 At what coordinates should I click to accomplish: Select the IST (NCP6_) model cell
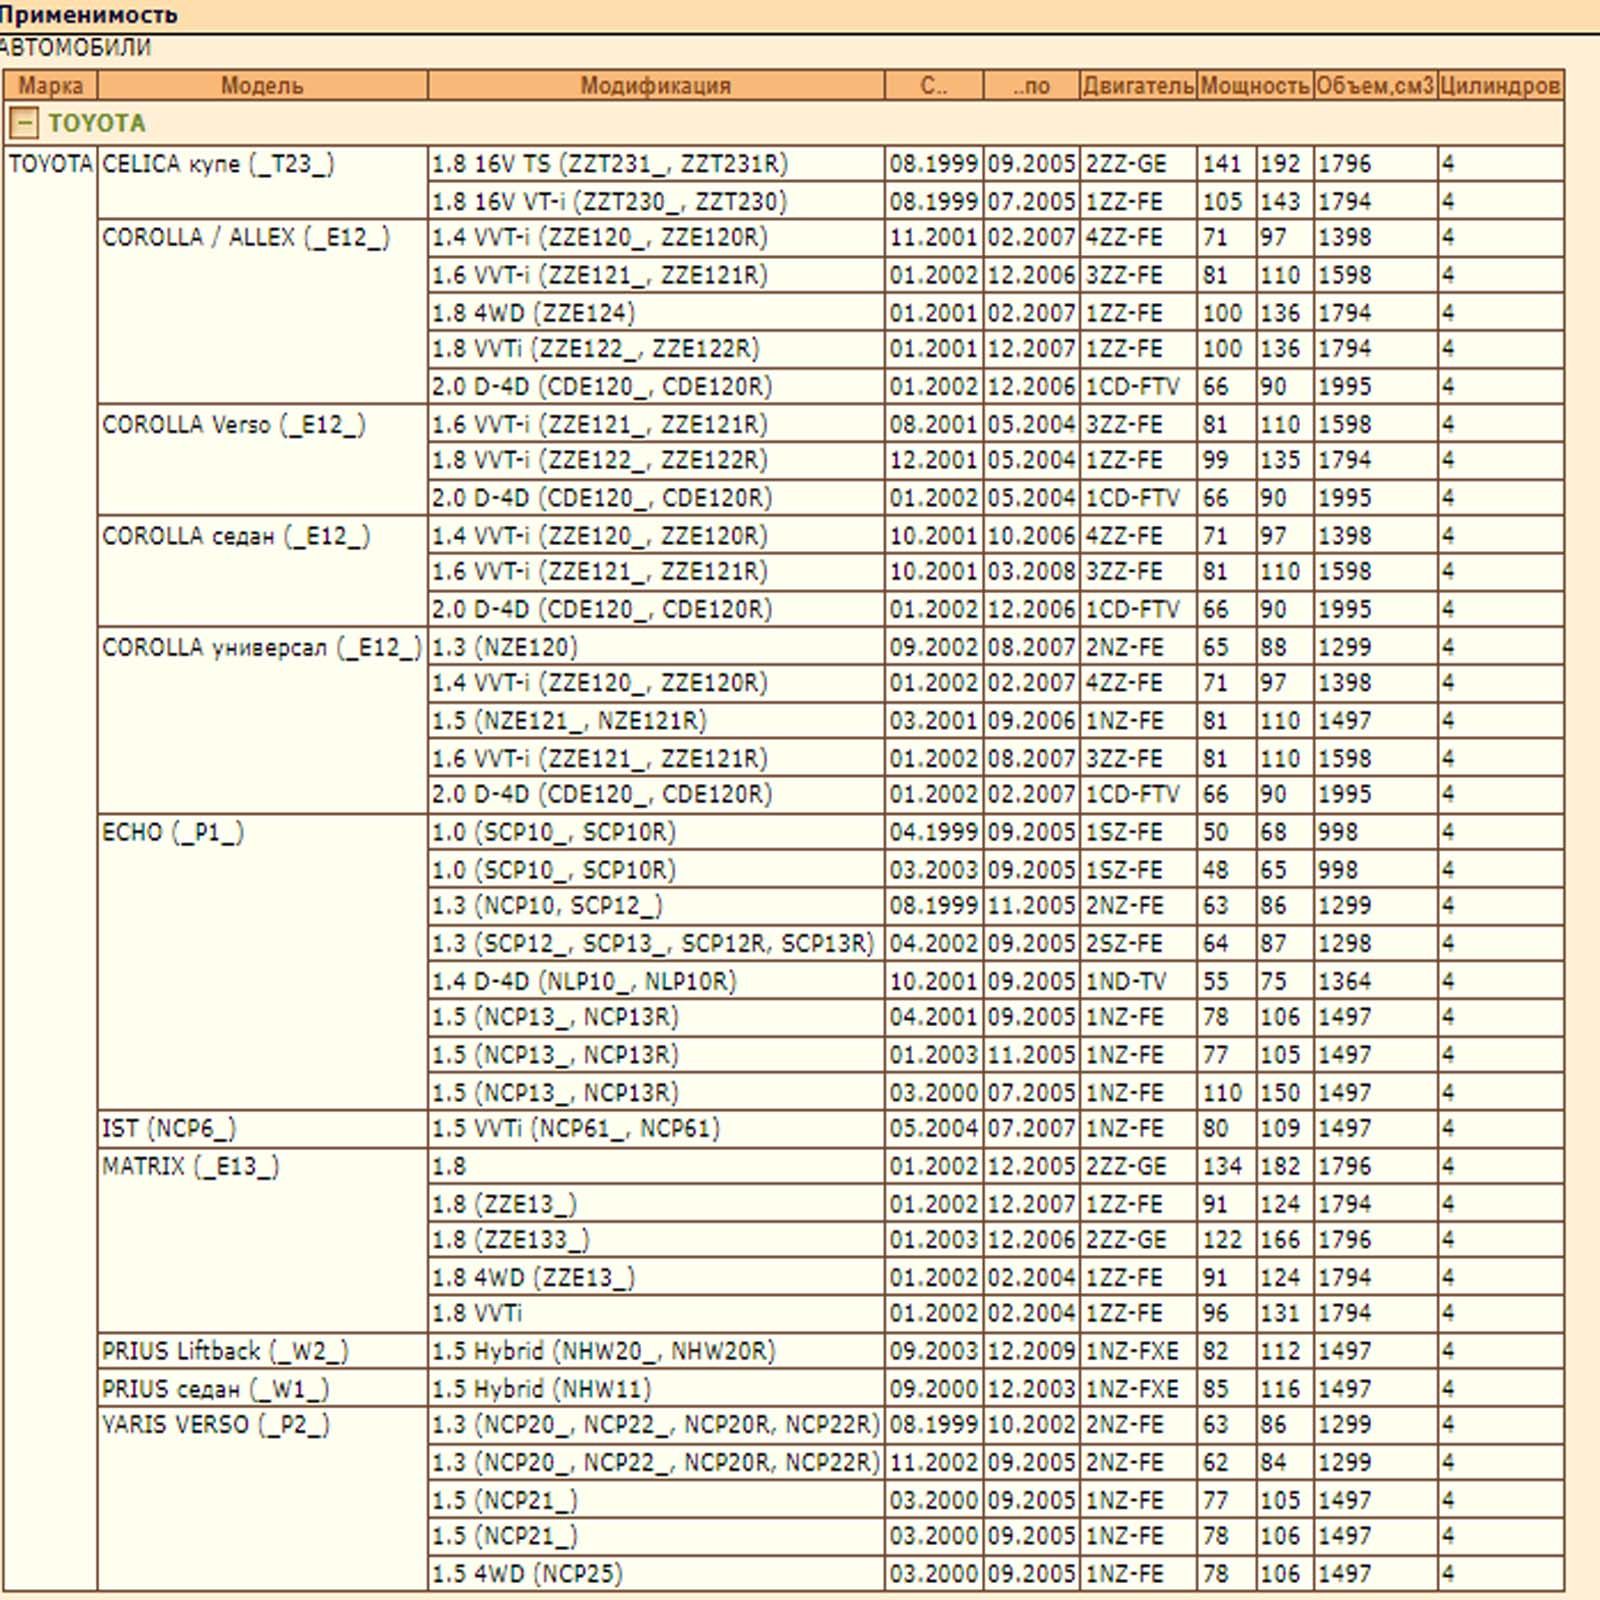click(169, 1129)
